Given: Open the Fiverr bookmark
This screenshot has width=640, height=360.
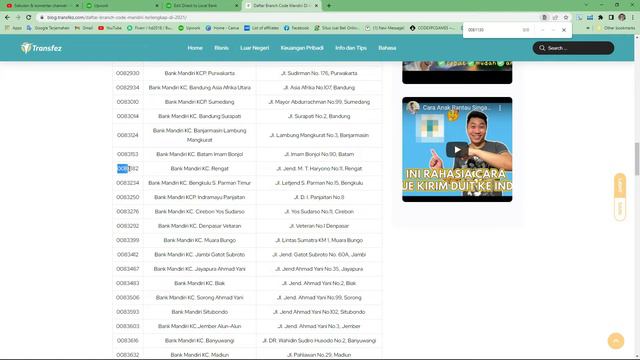Looking at the screenshot, I should point(149,28).
